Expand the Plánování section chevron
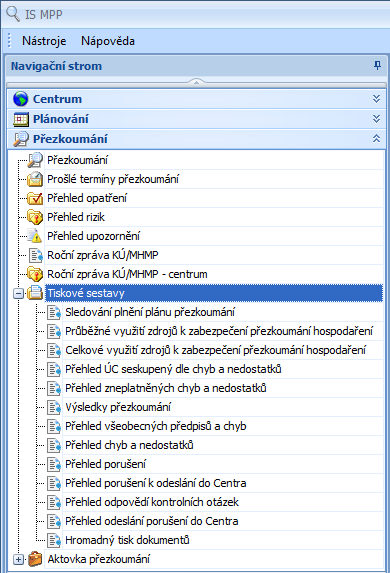390x573 pixels. tap(376, 119)
